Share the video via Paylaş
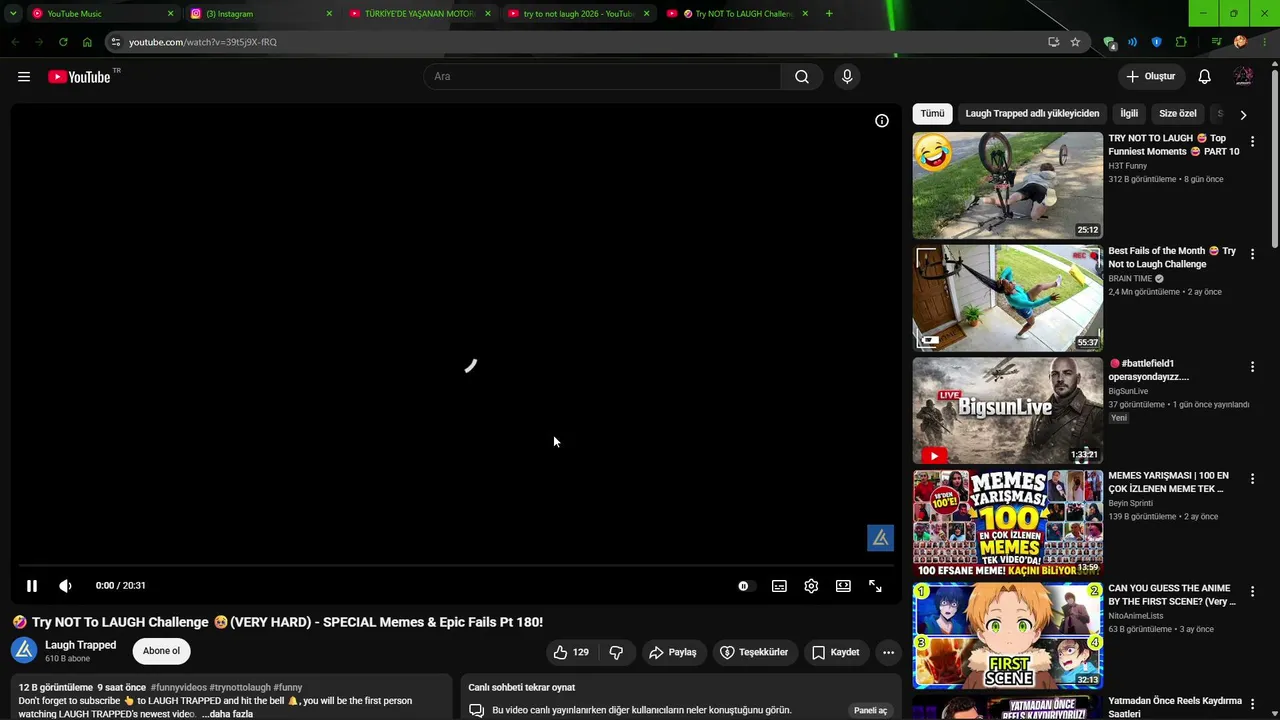This screenshot has height=720, width=1280. pos(673,652)
